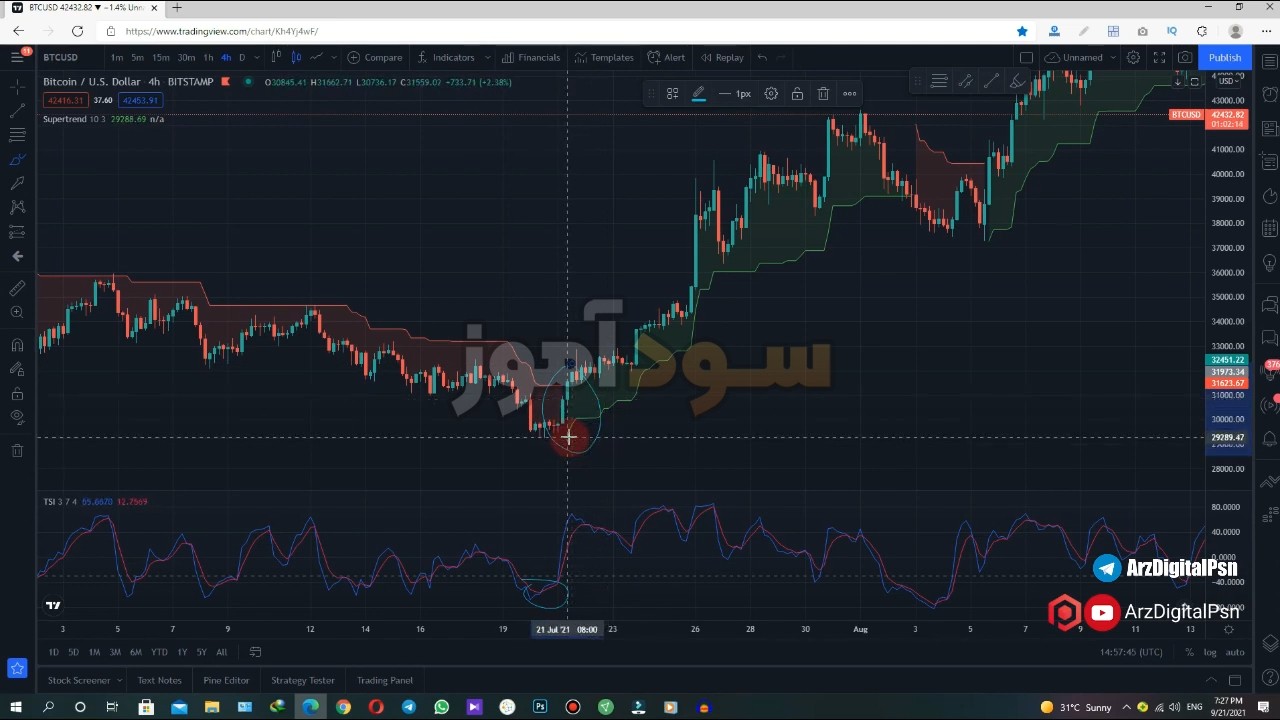
Task: Click the magnet mode icon
Action: pyautogui.click(x=17, y=345)
